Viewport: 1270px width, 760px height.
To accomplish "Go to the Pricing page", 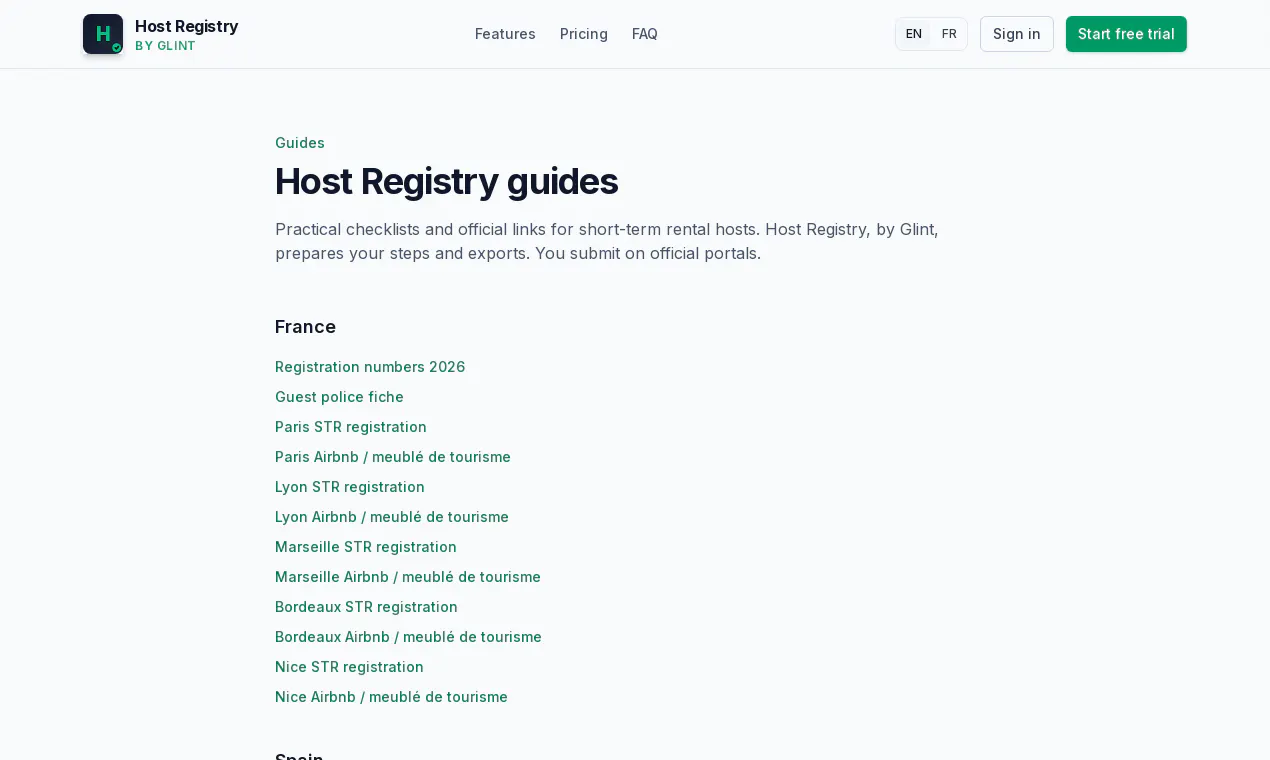I will (584, 34).
